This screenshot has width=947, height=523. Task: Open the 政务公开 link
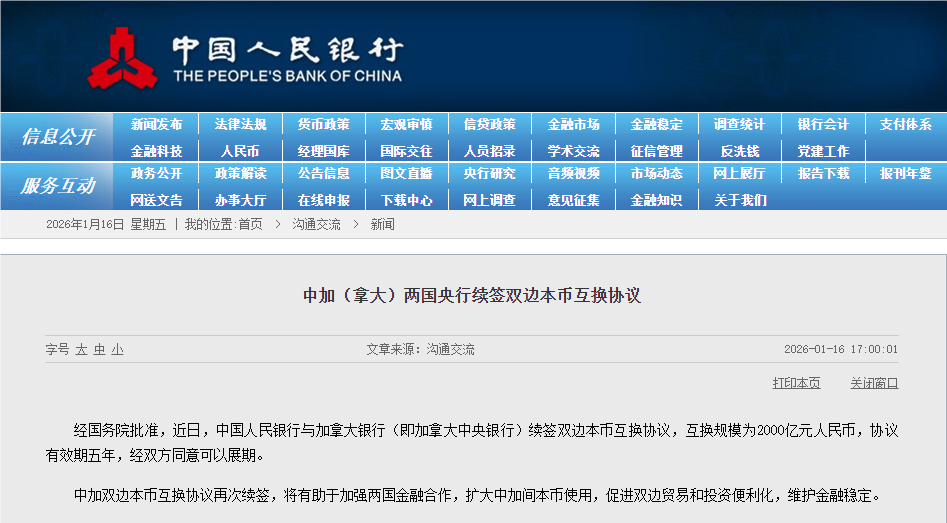[x=157, y=173]
